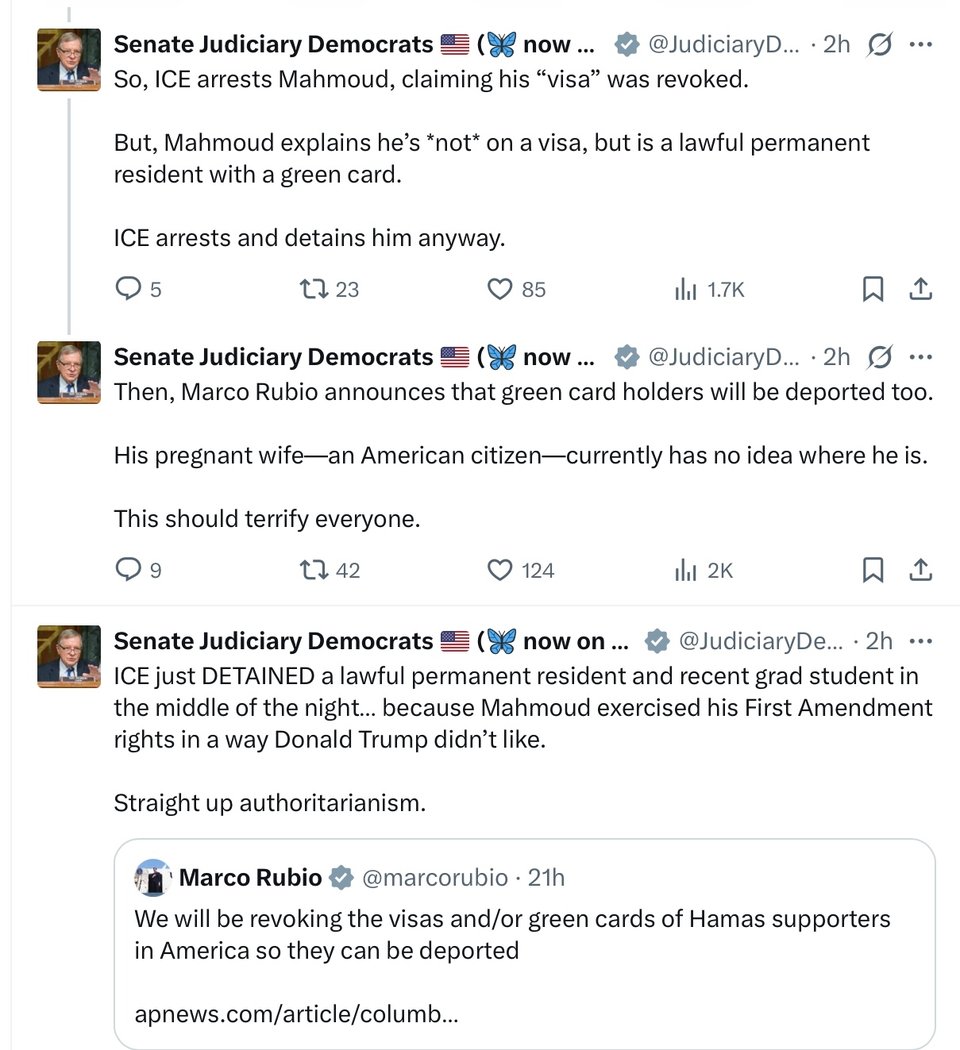Visit @marcorubio profile handle in quoted tweet
This screenshot has height=1050, width=960.
tap(433, 878)
